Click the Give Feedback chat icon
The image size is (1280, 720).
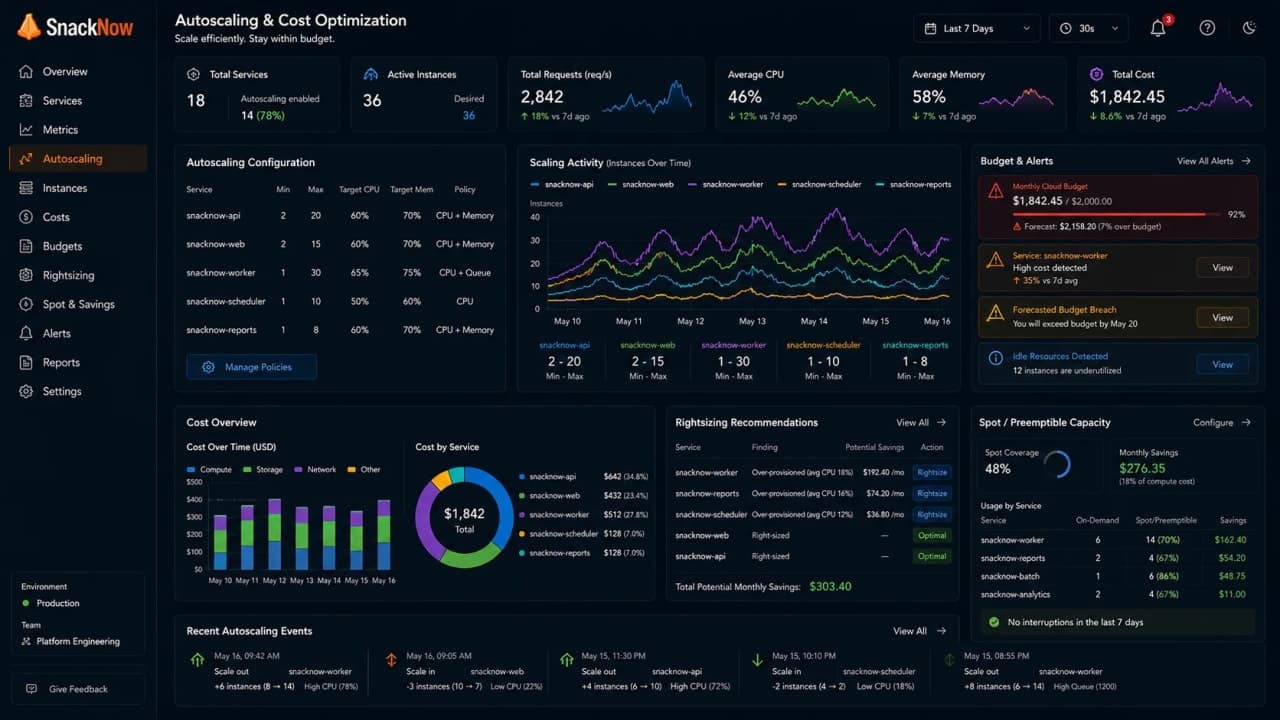31,689
